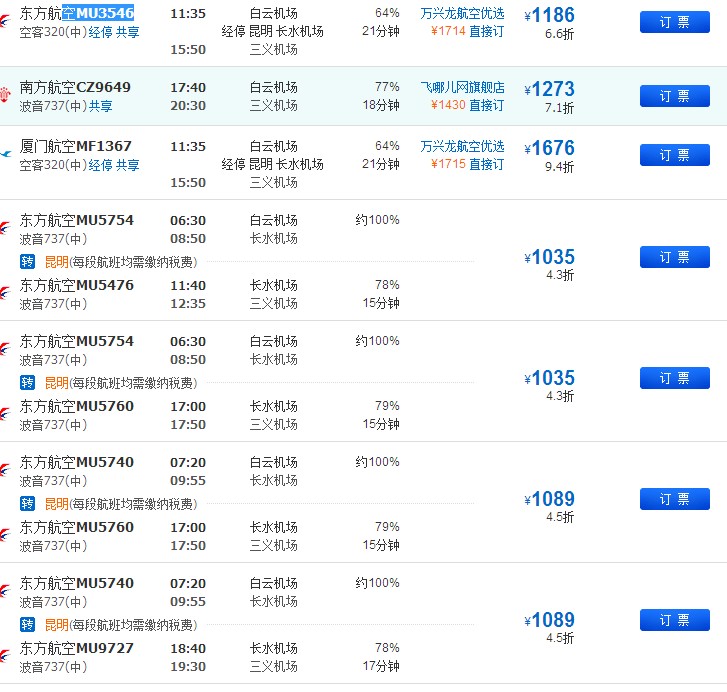
Task: Click the ¥1035 price of the MU5476 itinerary
Action: (549, 257)
